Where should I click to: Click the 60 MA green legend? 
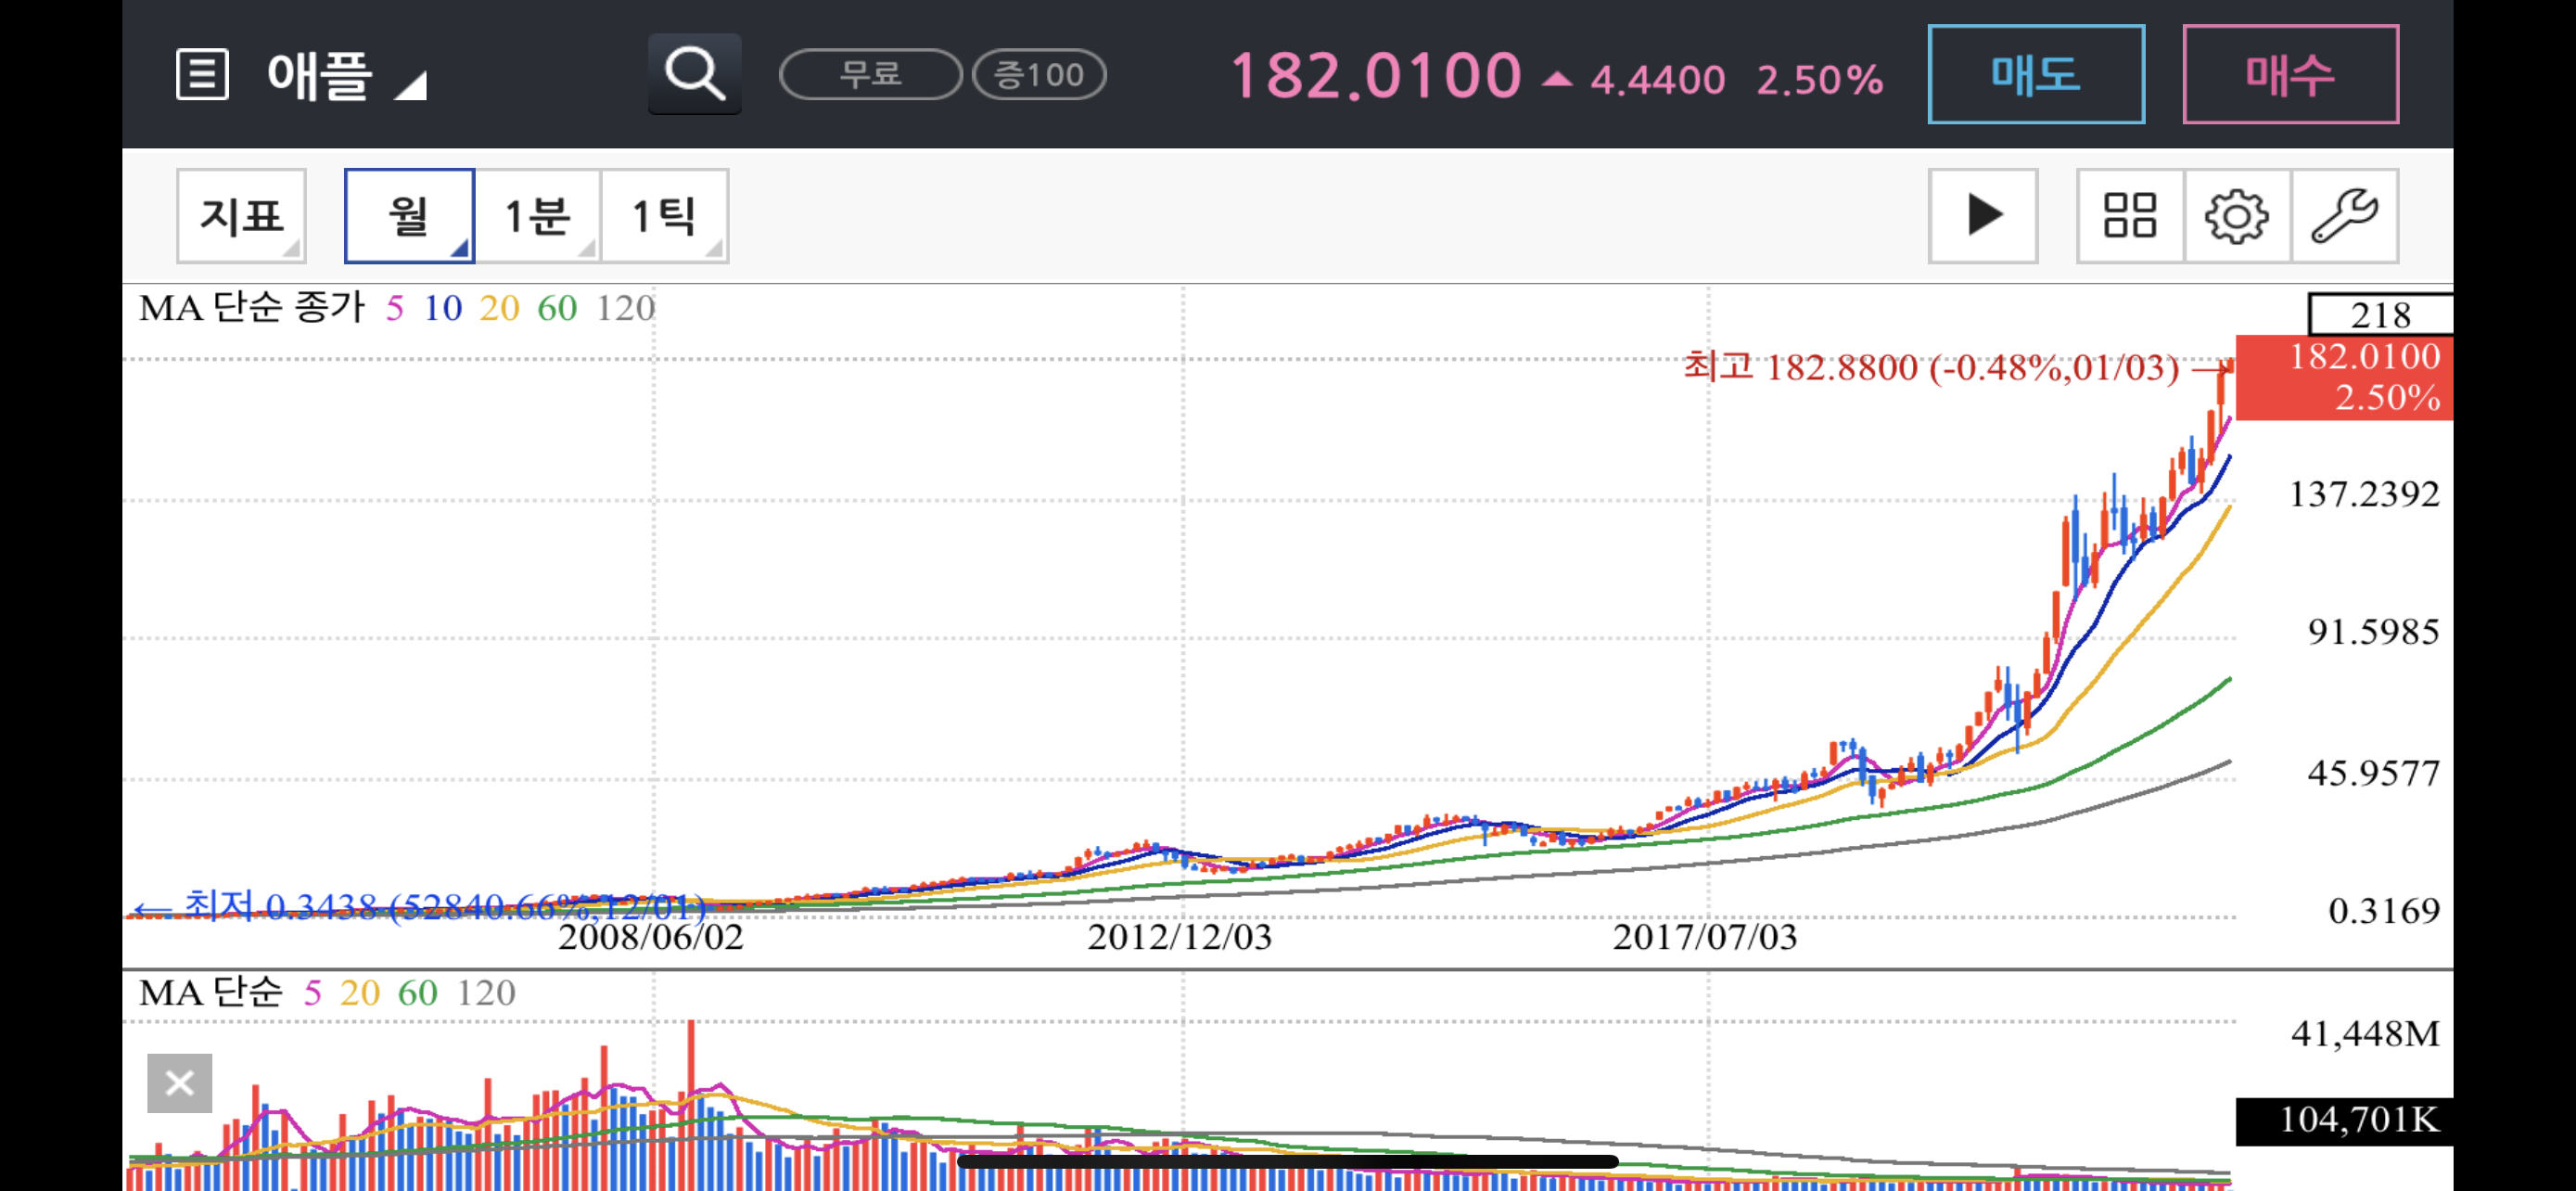tap(557, 308)
